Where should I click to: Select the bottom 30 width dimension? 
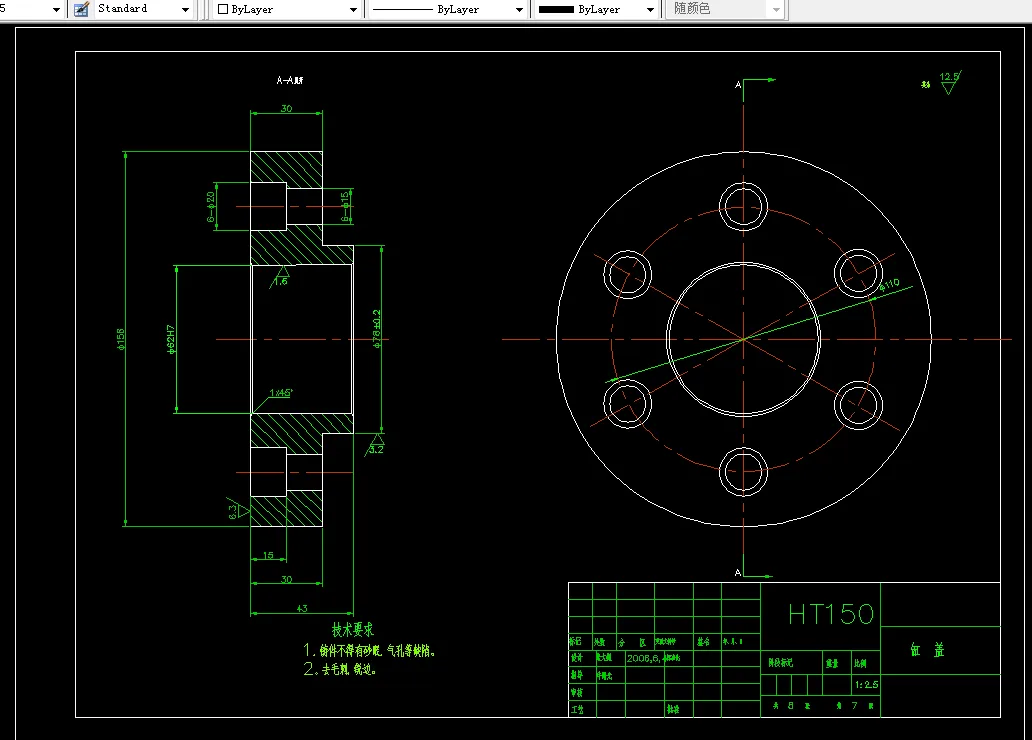click(286, 579)
